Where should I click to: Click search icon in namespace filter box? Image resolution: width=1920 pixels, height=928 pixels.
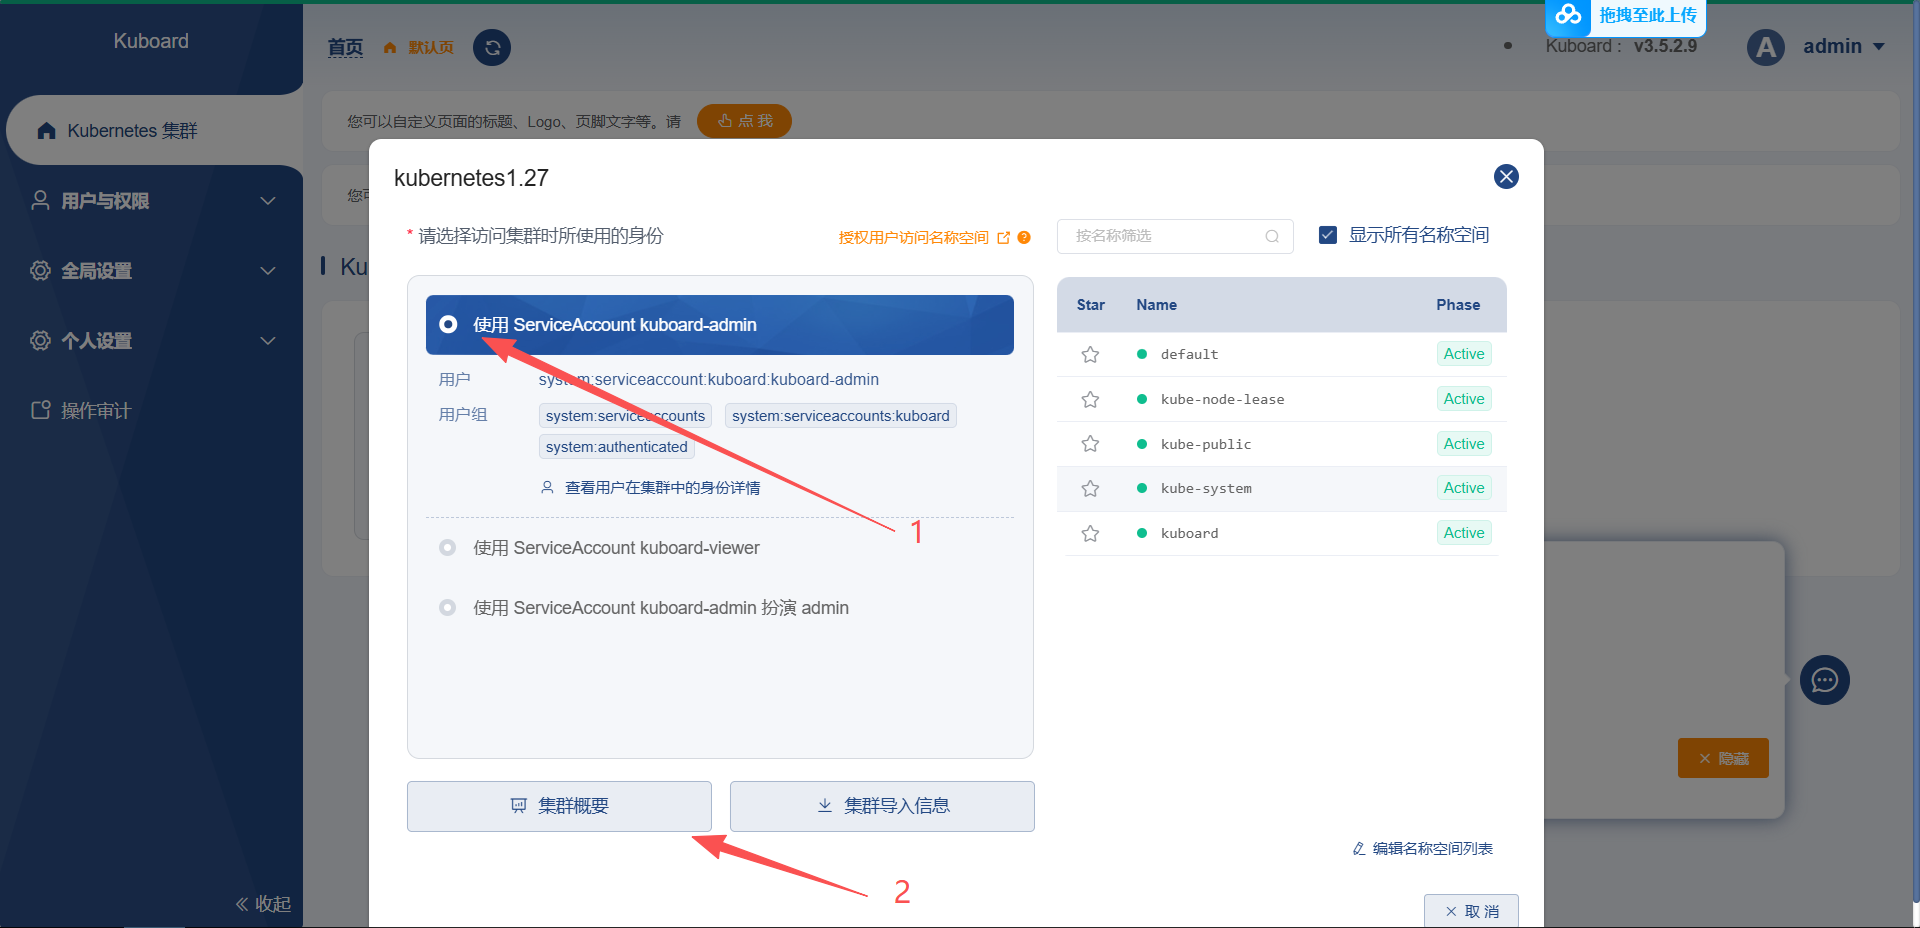(x=1272, y=236)
